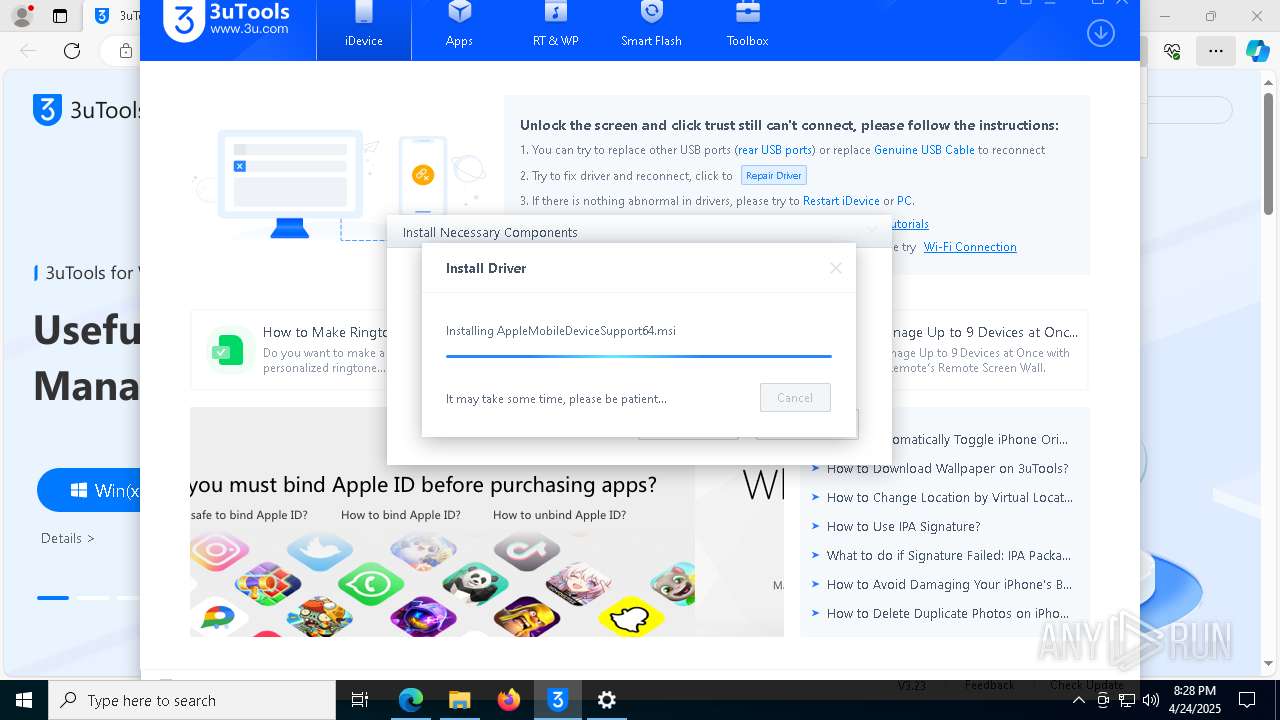Click the first carousel indicator on webpage
Viewport: 1280px width, 720px height.
53,598
